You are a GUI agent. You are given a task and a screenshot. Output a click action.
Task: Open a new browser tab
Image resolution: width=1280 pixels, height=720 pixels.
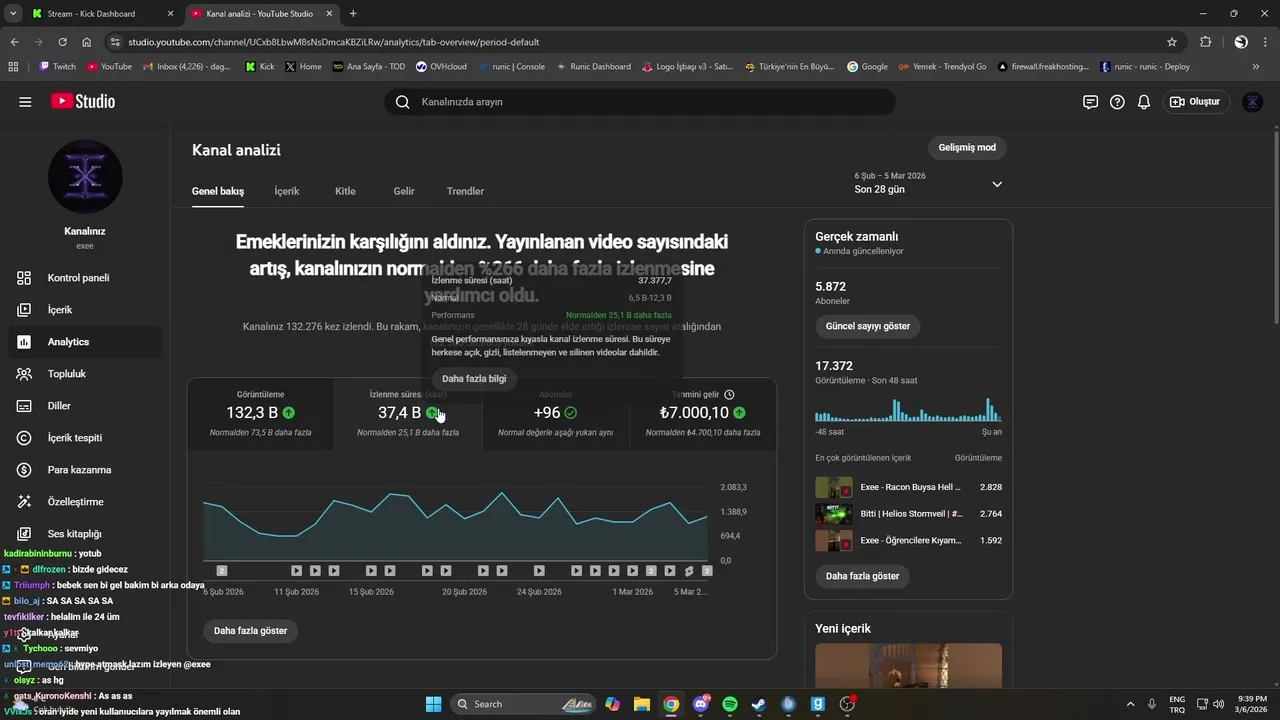[x=353, y=14]
